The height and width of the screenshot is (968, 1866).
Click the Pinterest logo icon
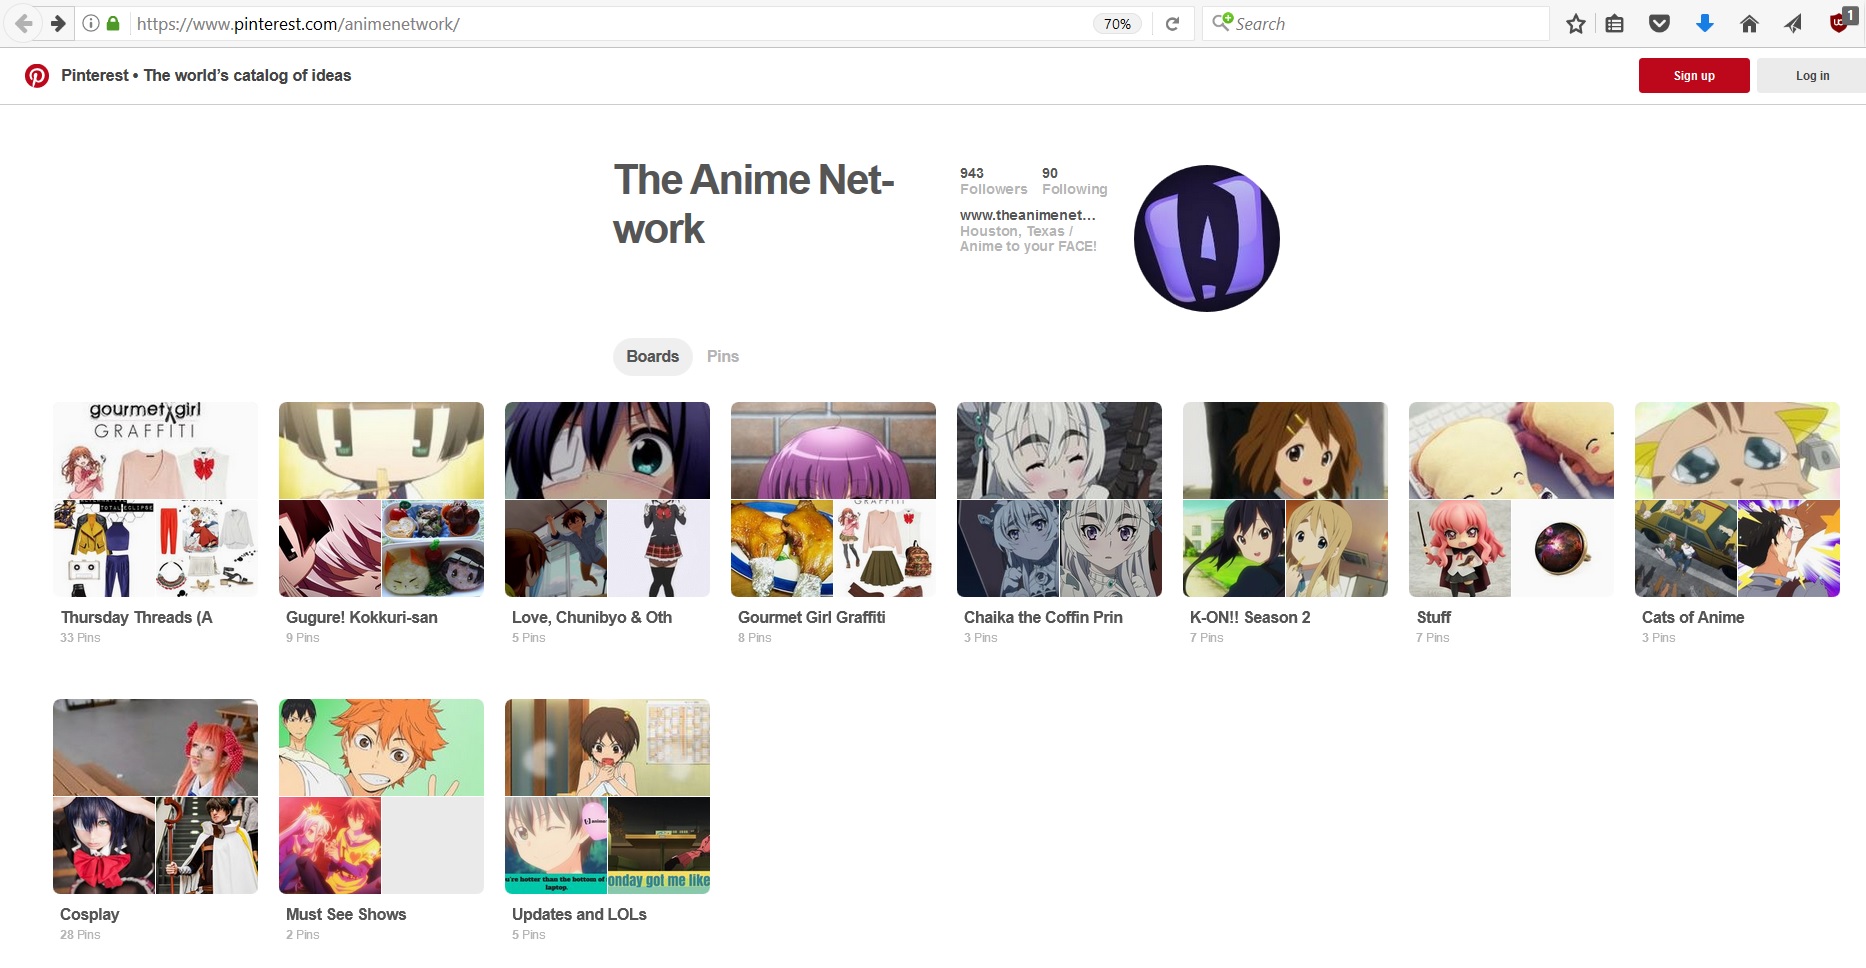(37, 76)
